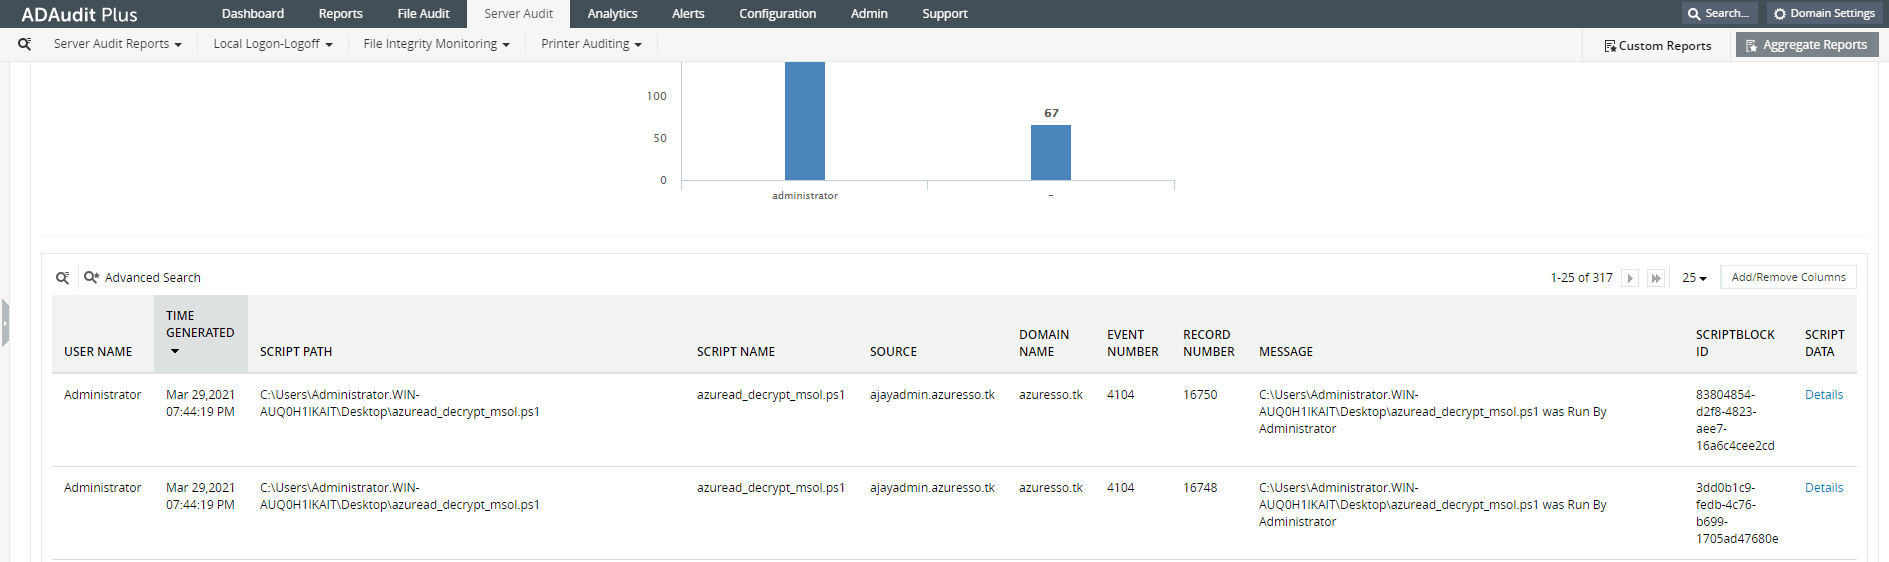Switch to File Audit tab

[423, 14]
